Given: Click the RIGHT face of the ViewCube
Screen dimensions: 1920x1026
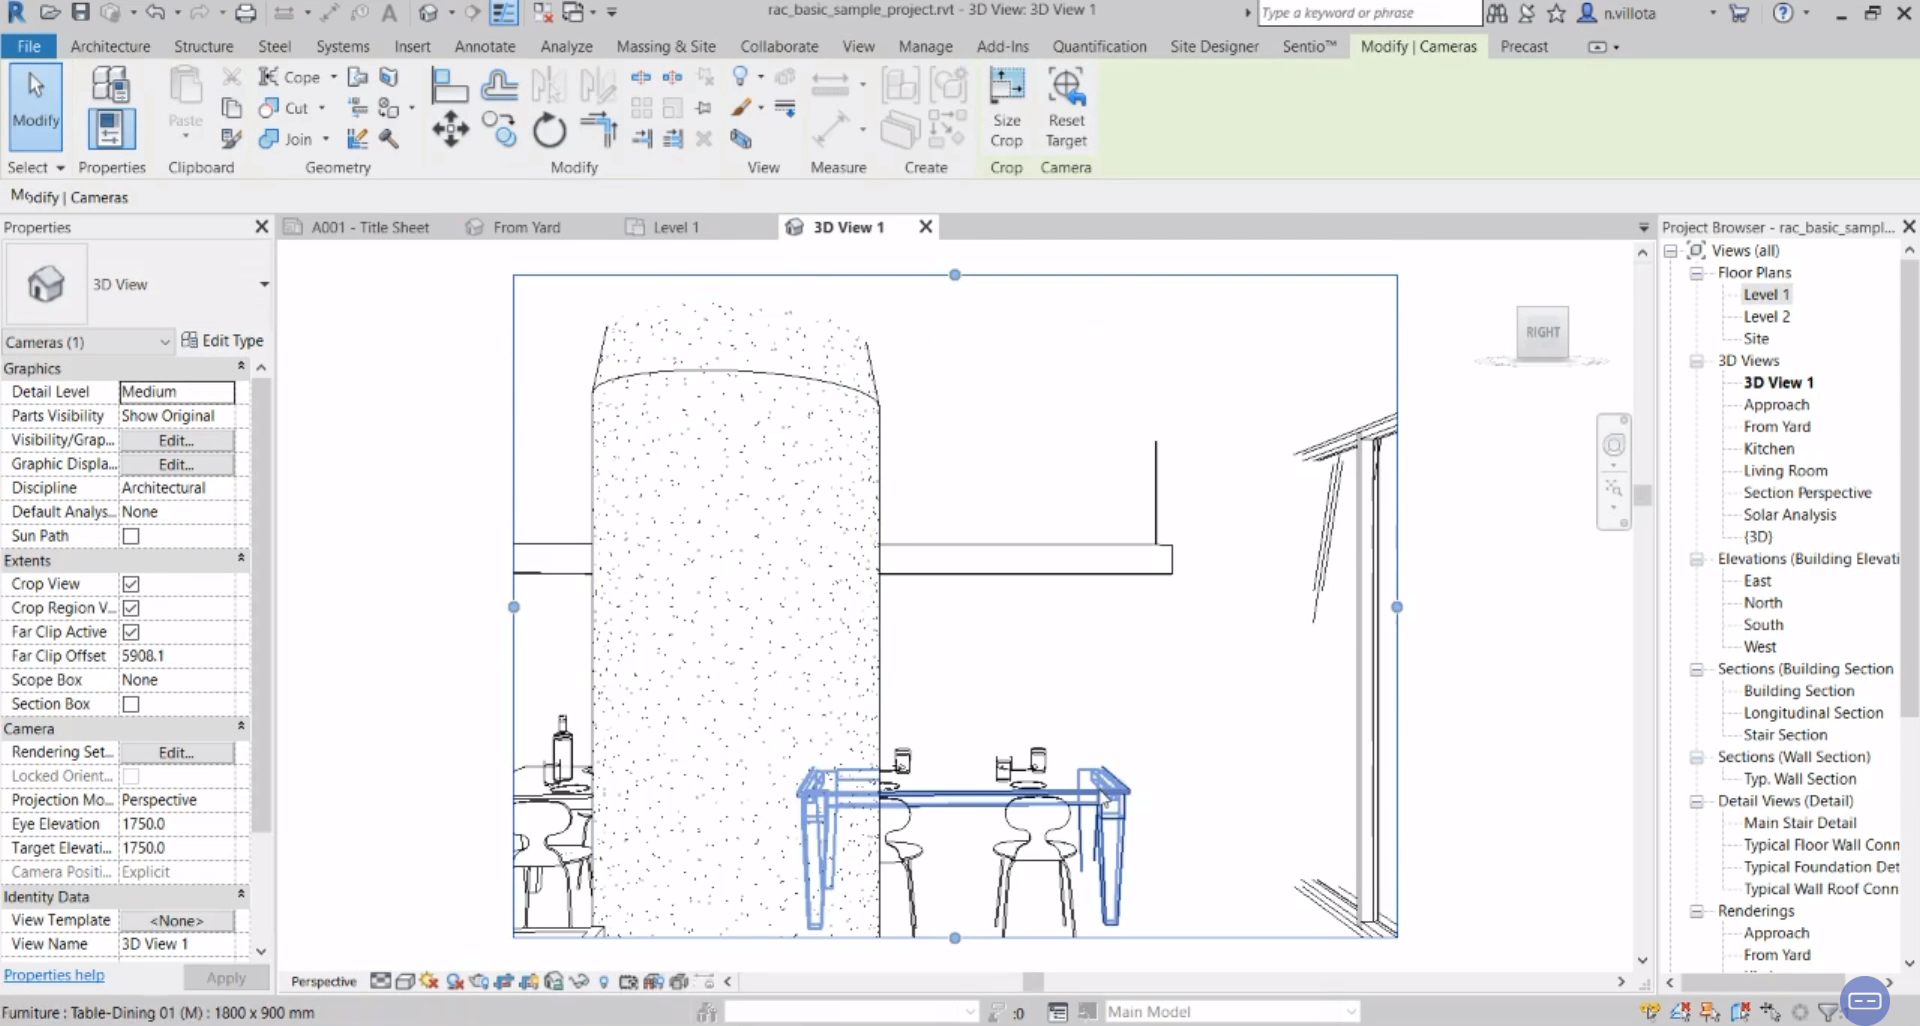Looking at the screenshot, I should tap(1542, 332).
